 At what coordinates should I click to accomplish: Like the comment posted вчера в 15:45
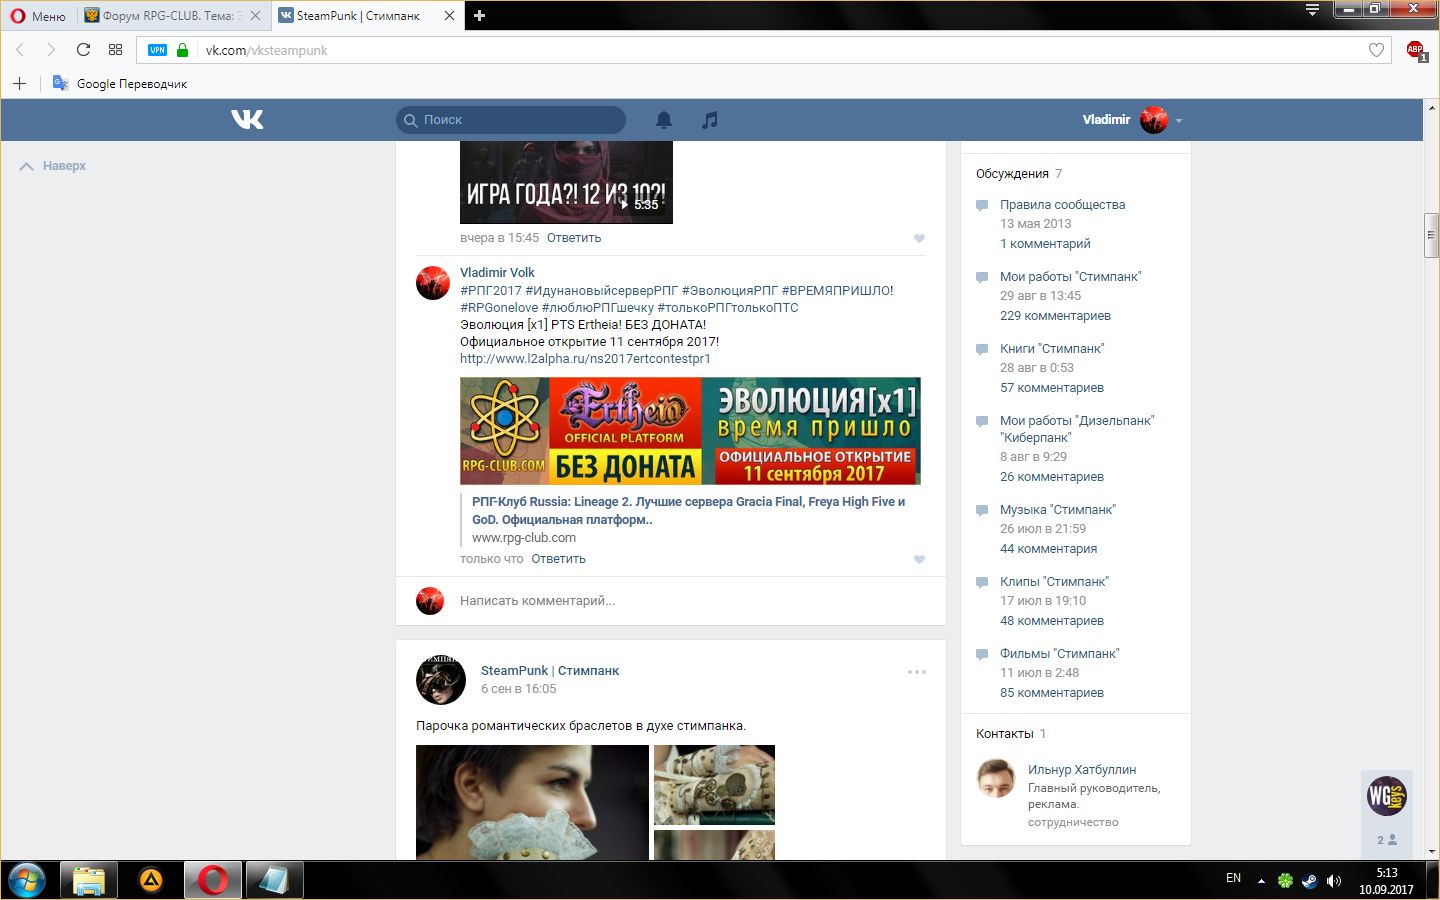[x=919, y=238]
